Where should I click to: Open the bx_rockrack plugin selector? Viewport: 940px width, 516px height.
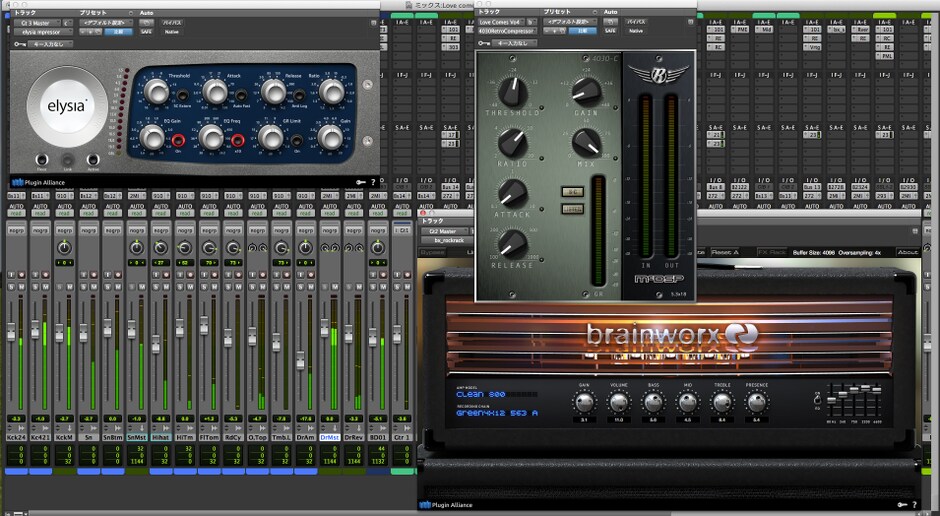coord(449,240)
